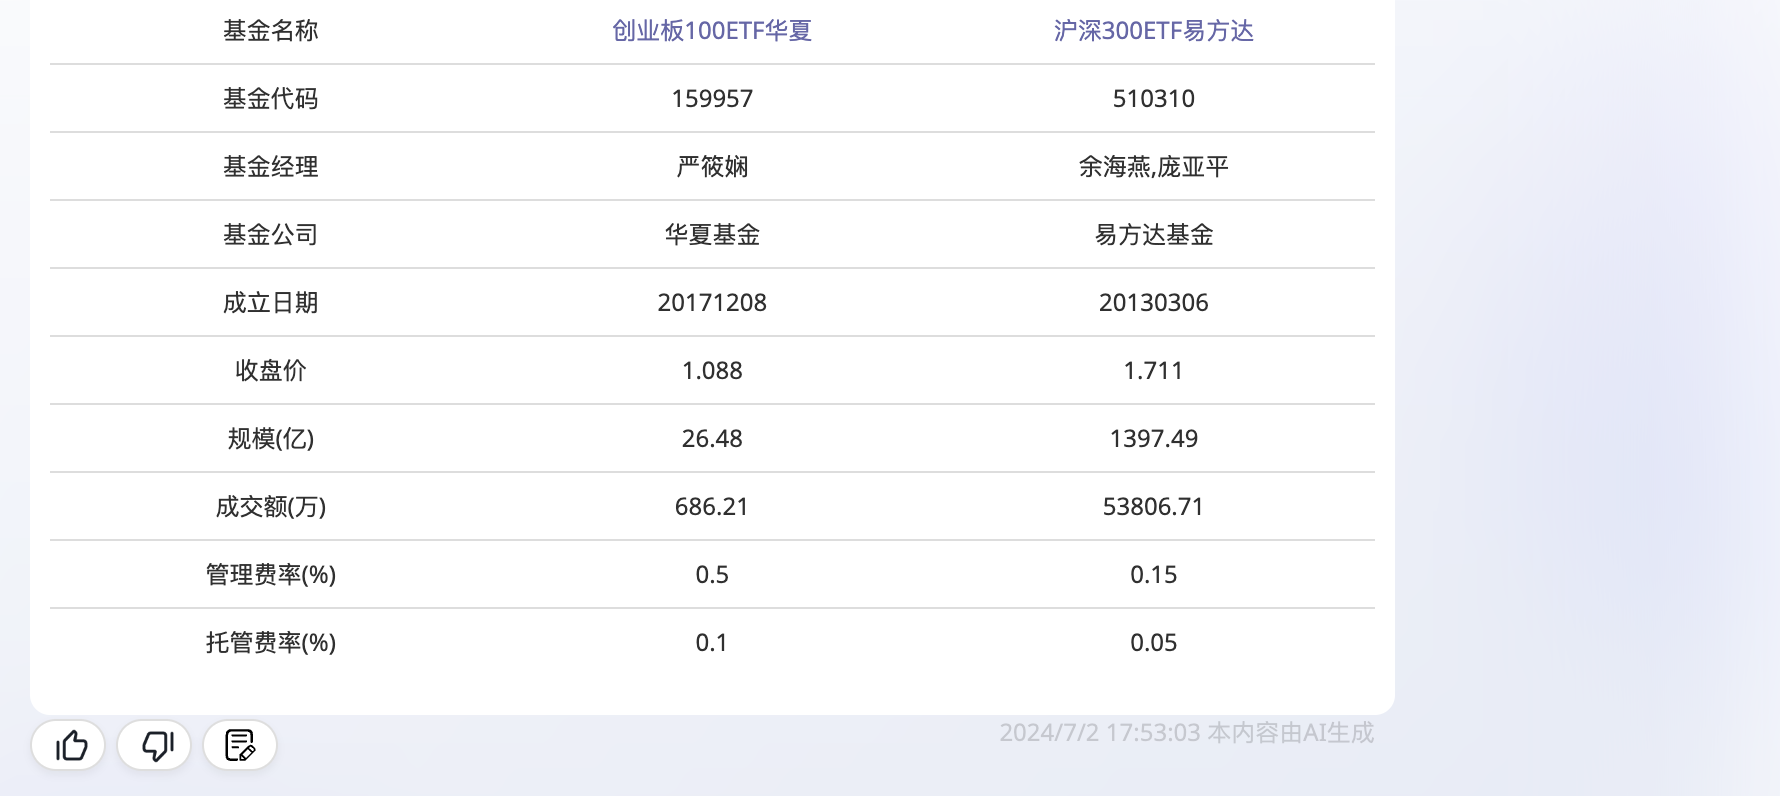Click fund managers 余海燕,庞亚平
The width and height of the screenshot is (1780, 796).
pyautogui.click(x=1153, y=167)
